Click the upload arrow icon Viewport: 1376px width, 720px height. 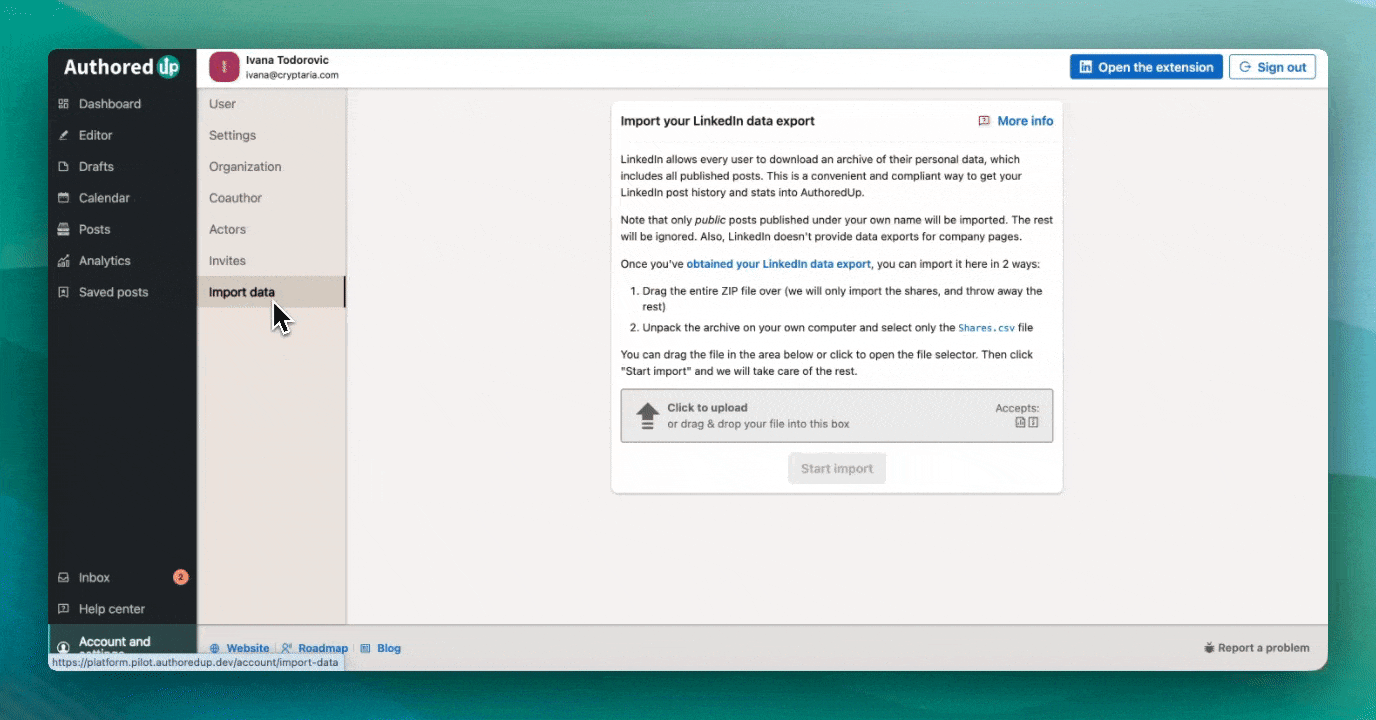tap(647, 416)
